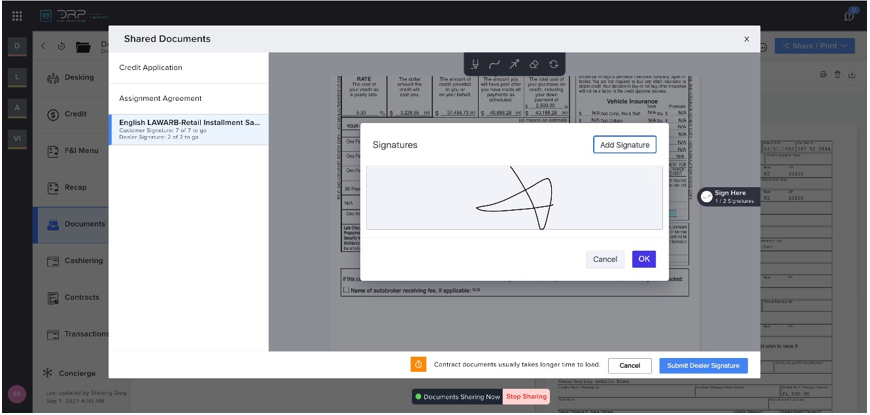Select the arrow pointer annotation tool
Viewport: 870px width, 415px height.
click(x=514, y=64)
